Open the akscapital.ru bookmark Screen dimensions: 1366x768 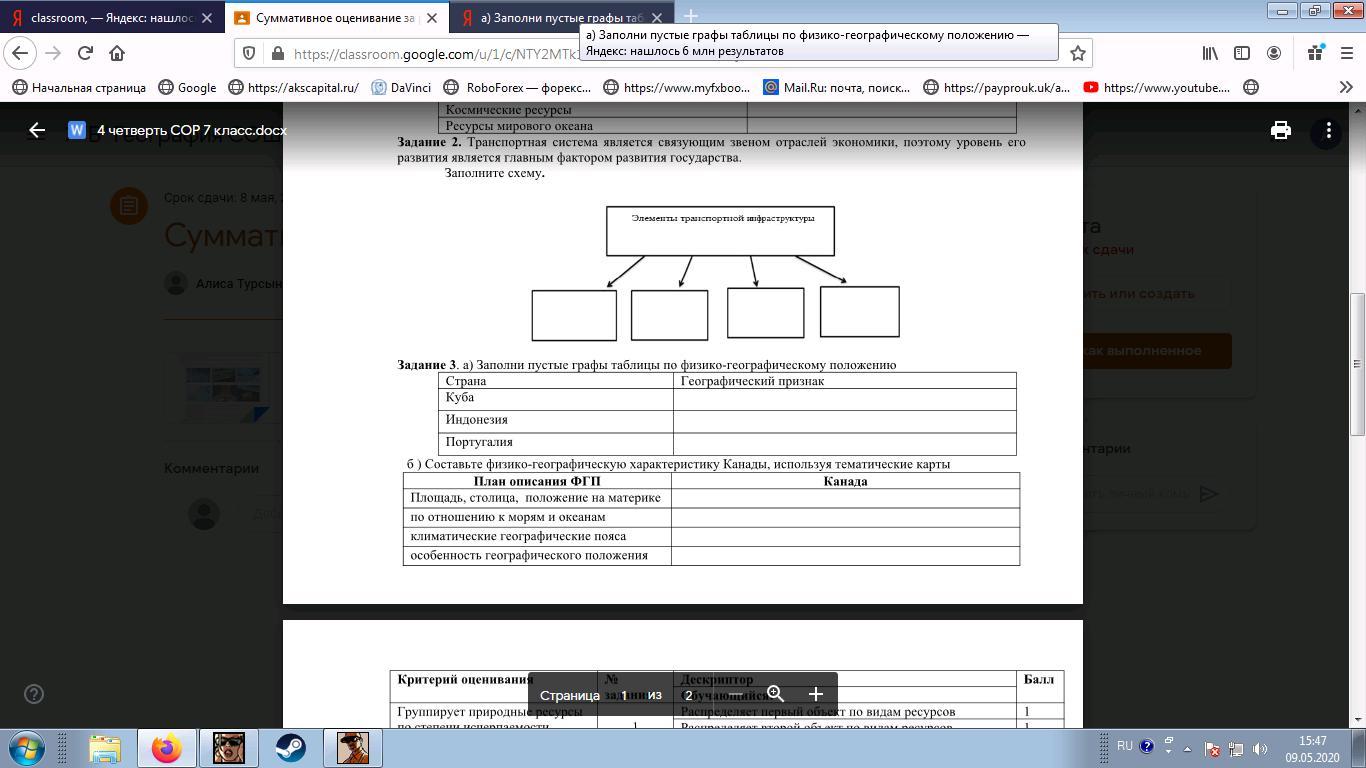[x=293, y=87]
